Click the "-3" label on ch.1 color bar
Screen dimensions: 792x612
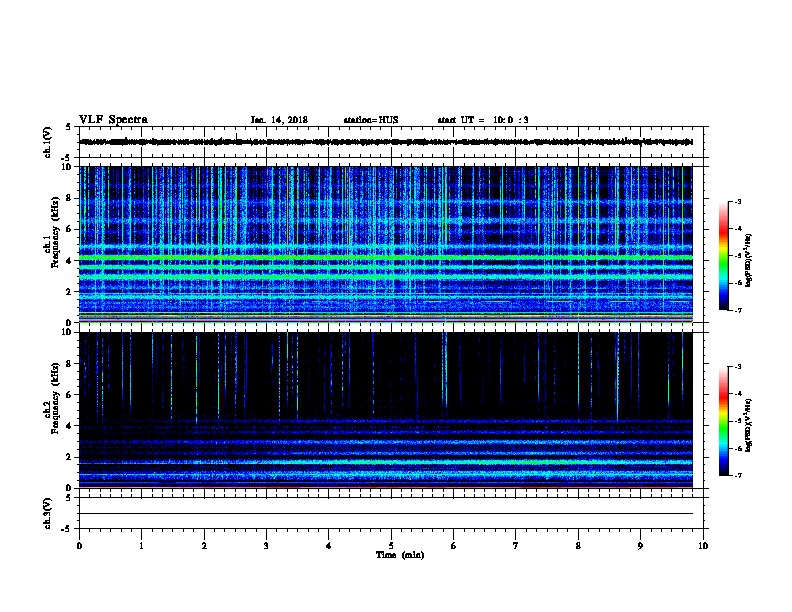pos(737,201)
